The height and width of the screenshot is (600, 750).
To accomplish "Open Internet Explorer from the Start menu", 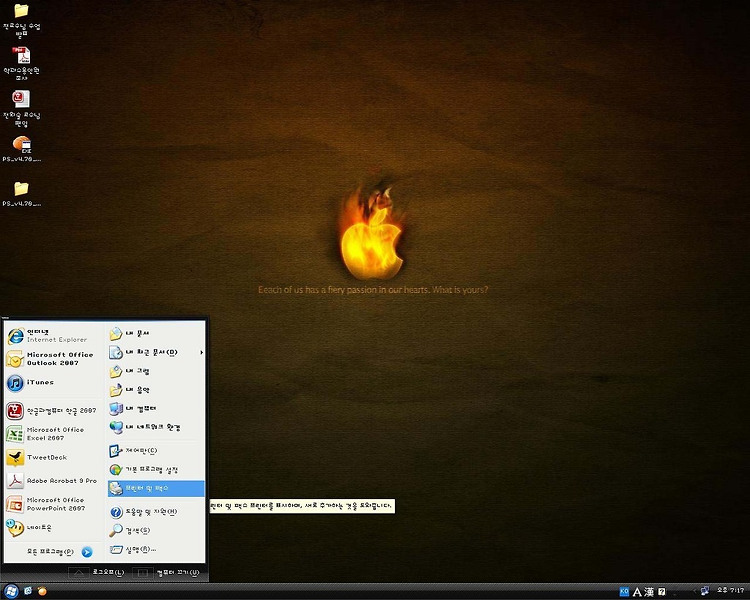I will pos(53,335).
